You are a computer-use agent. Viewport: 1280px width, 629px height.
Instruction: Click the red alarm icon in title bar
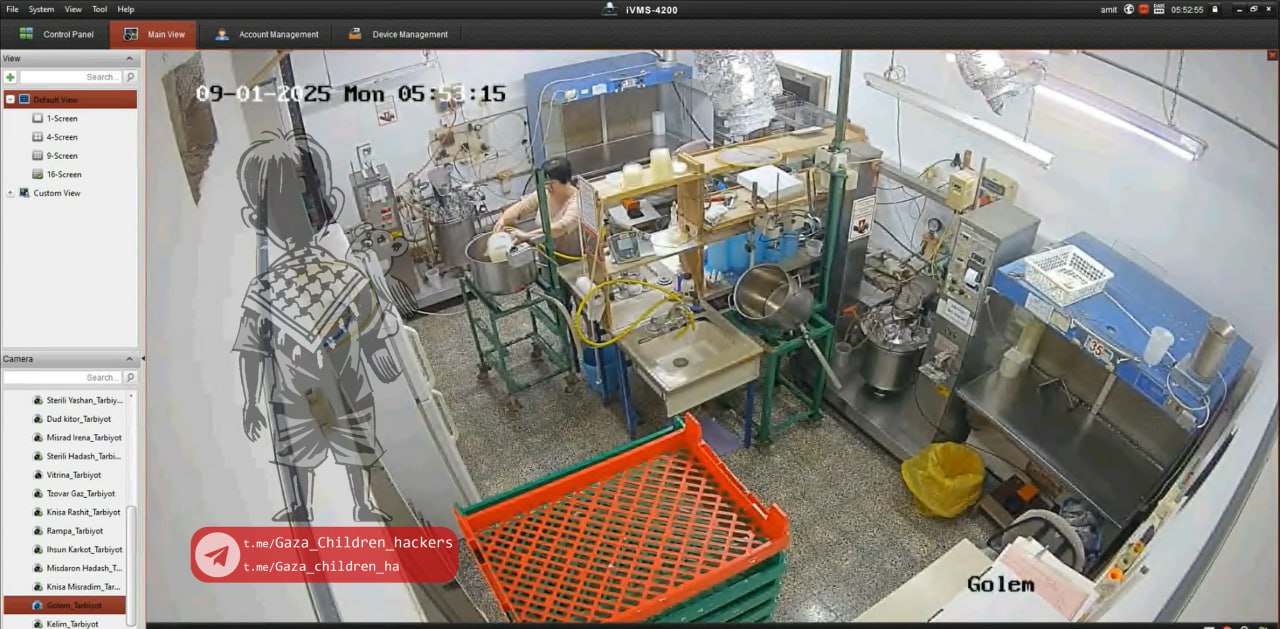click(x=1143, y=9)
